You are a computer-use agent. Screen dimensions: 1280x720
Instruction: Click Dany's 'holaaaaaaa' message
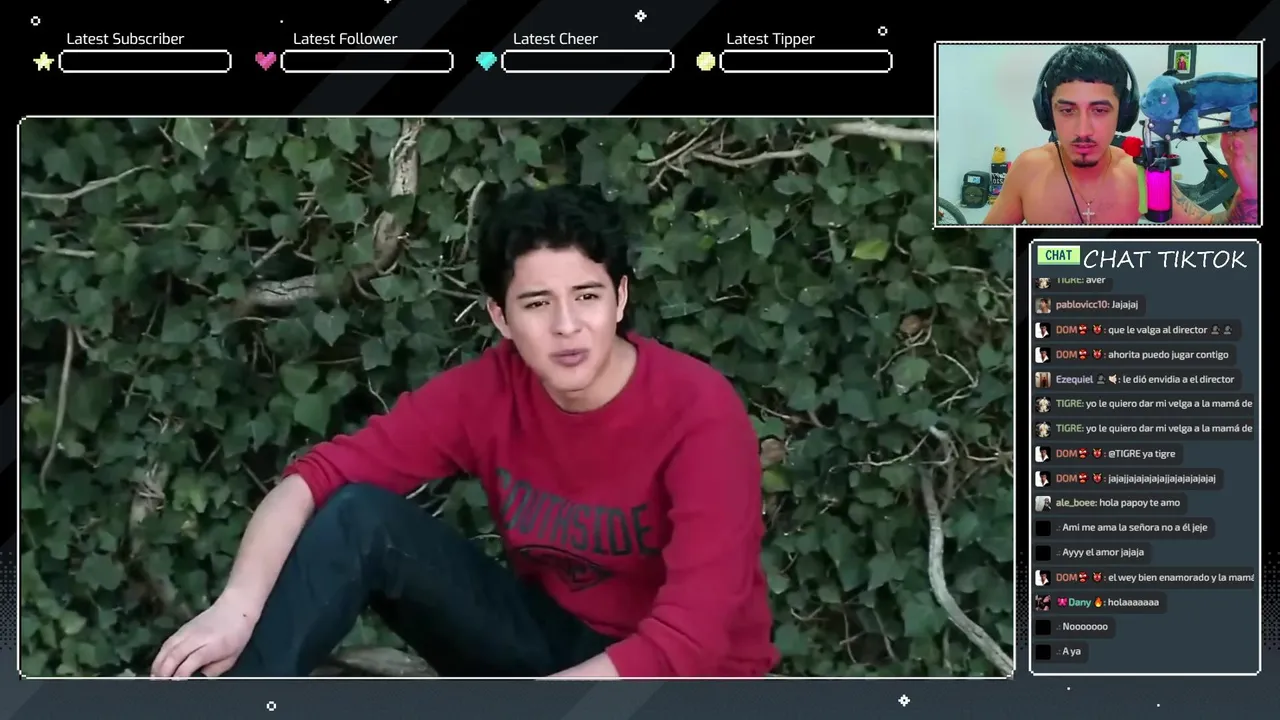click(x=1133, y=602)
